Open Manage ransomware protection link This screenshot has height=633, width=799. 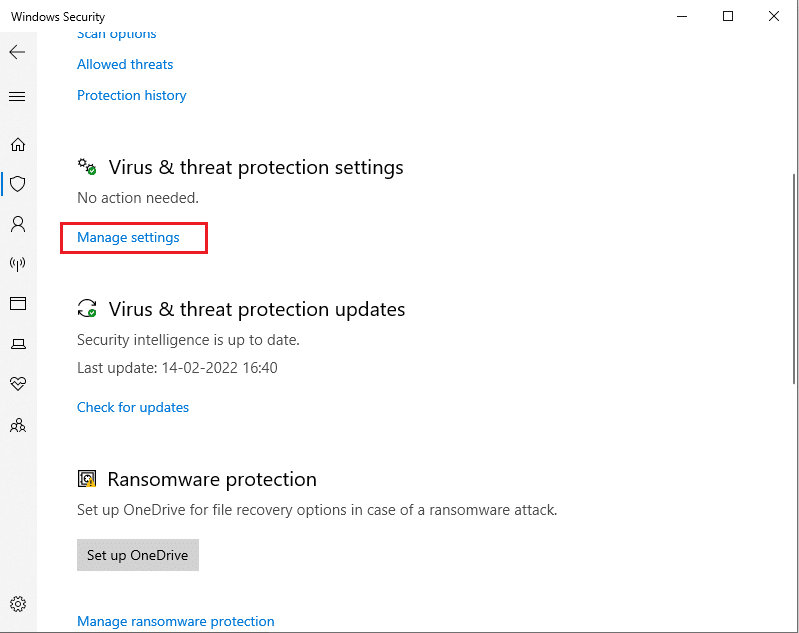coord(175,621)
